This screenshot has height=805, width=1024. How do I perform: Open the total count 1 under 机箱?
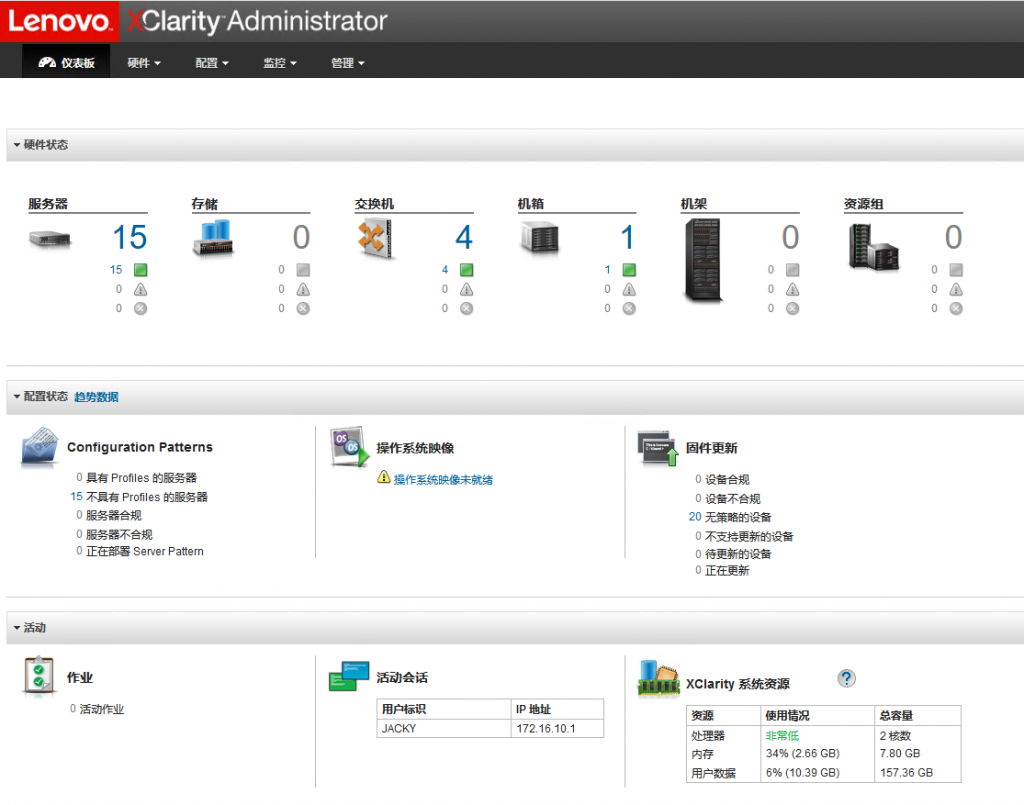click(628, 237)
